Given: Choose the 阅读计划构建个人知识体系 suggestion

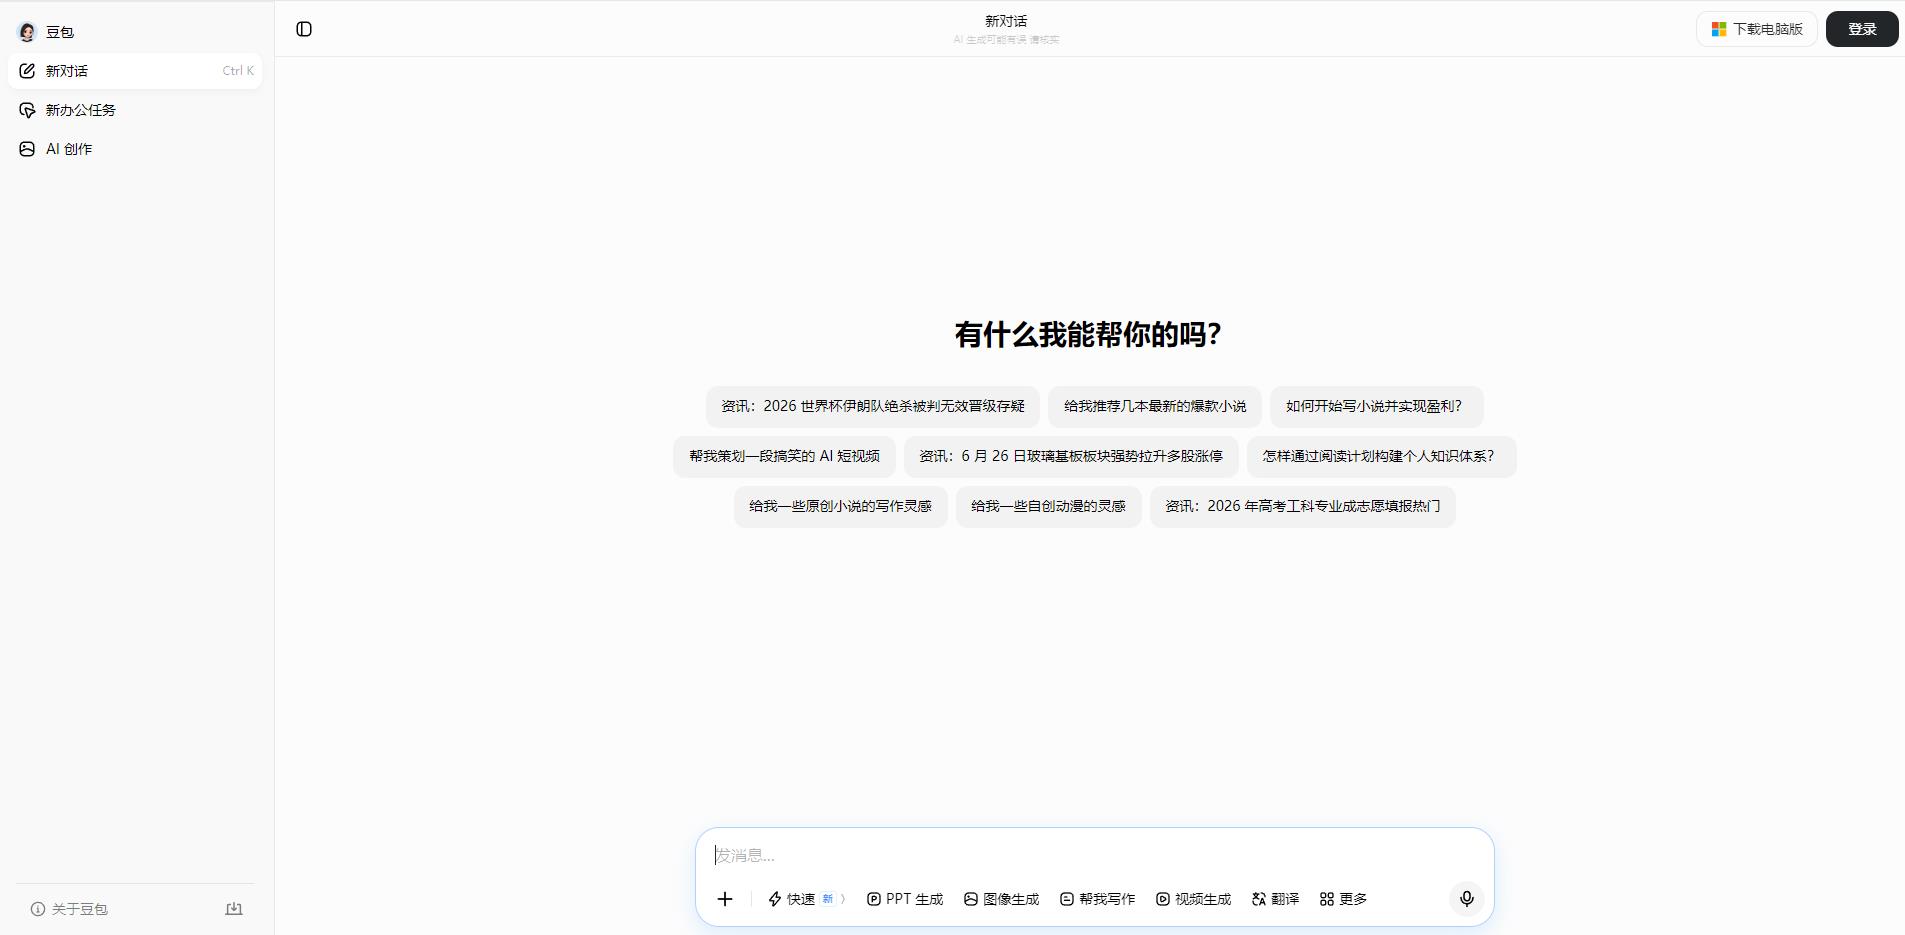Looking at the screenshot, I should tap(1382, 456).
